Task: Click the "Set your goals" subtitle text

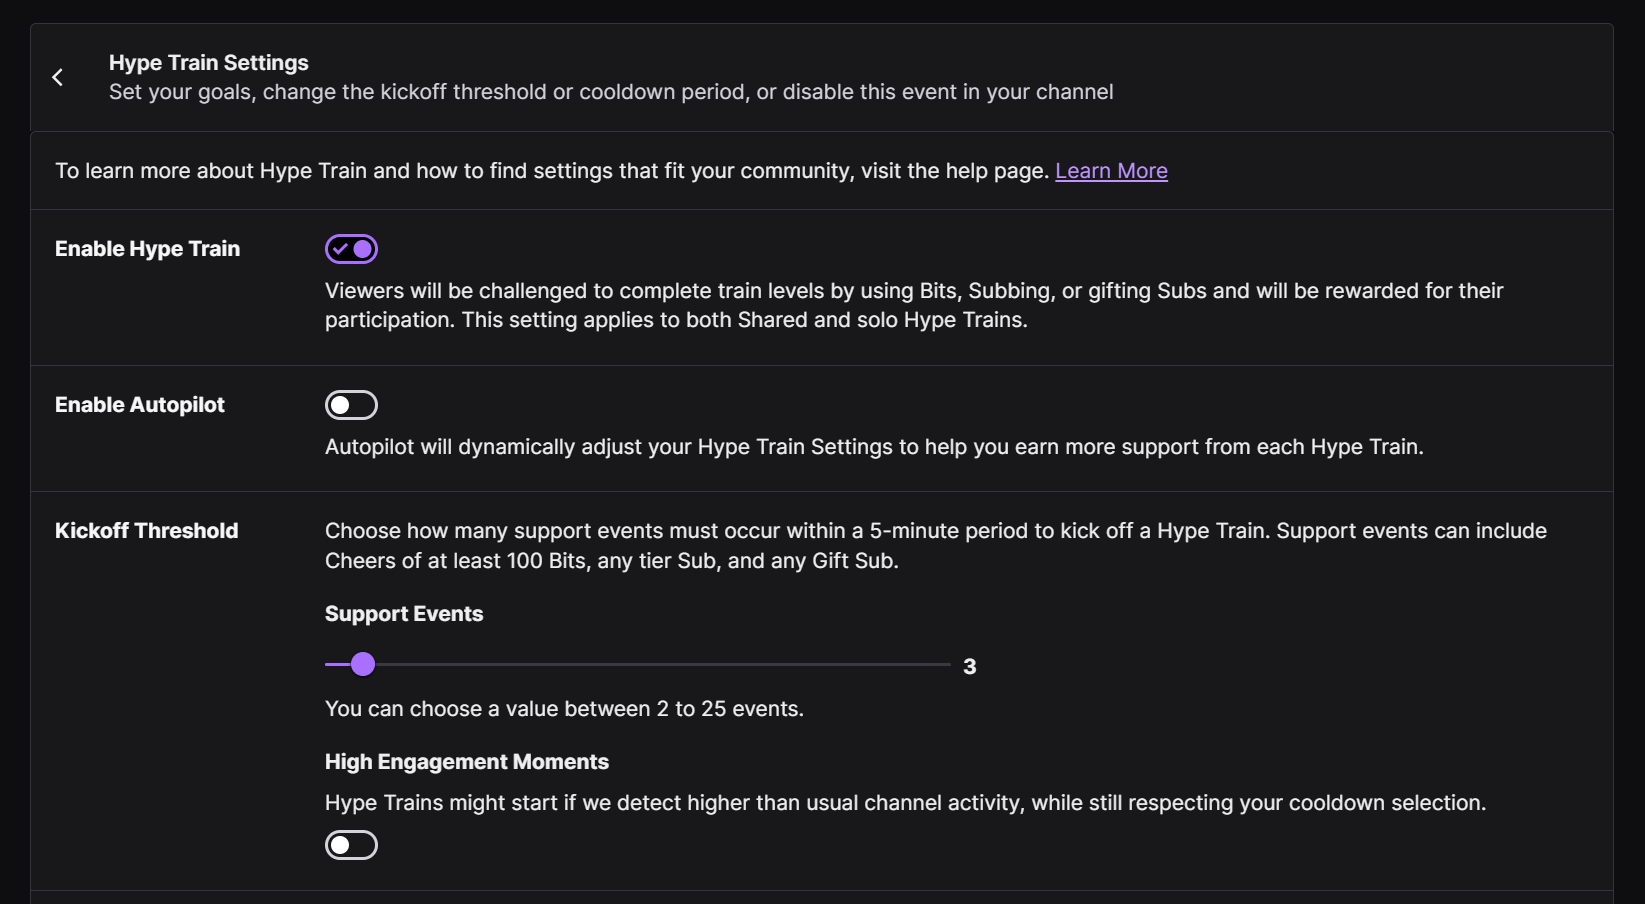Action: pyautogui.click(x=610, y=92)
